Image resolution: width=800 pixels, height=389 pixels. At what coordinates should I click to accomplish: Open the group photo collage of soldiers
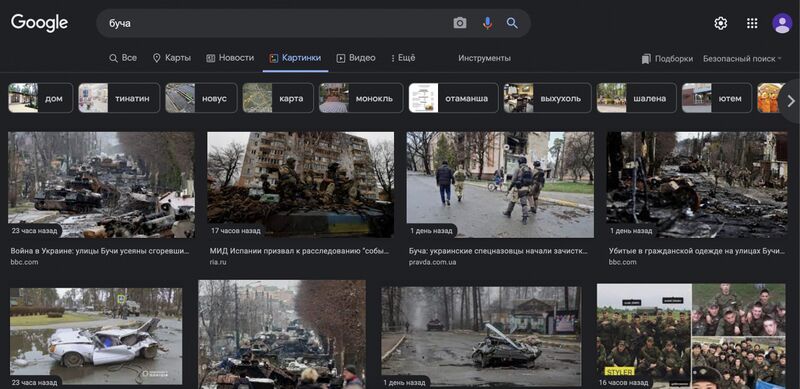(691, 336)
